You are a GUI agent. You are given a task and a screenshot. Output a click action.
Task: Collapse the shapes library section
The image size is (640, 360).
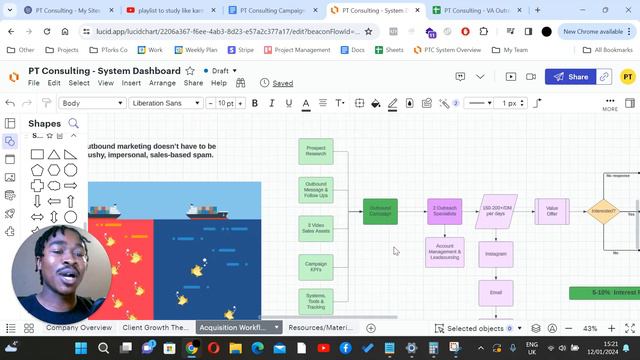tap(73, 136)
